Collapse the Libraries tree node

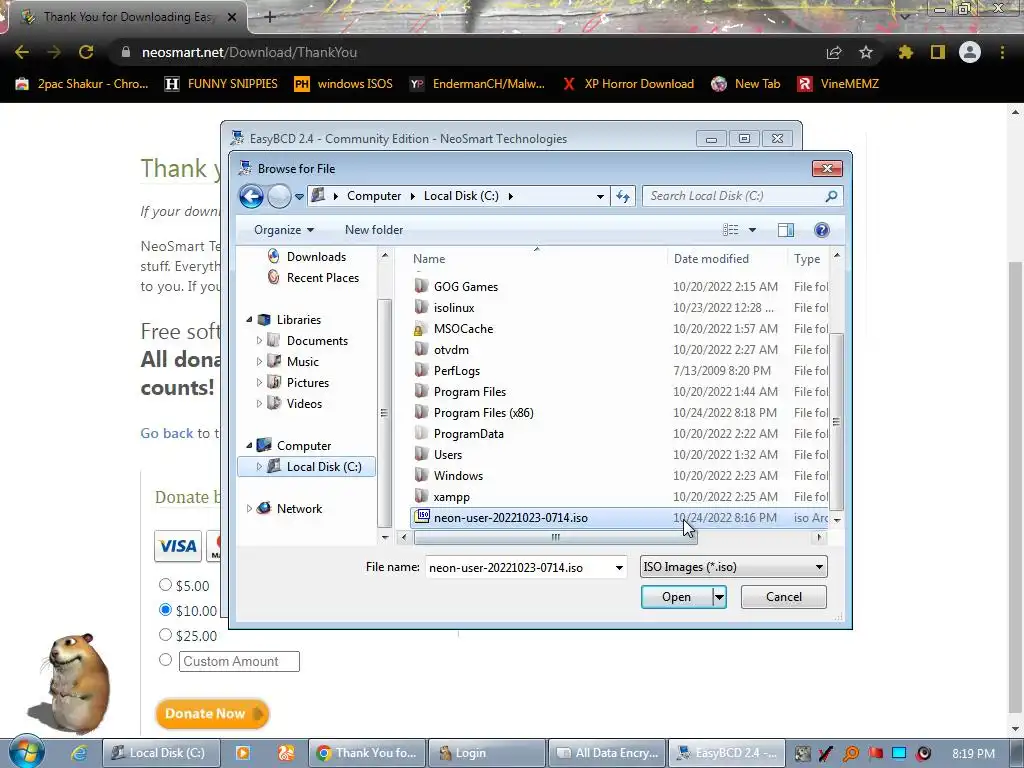pyautogui.click(x=249, y=319)
